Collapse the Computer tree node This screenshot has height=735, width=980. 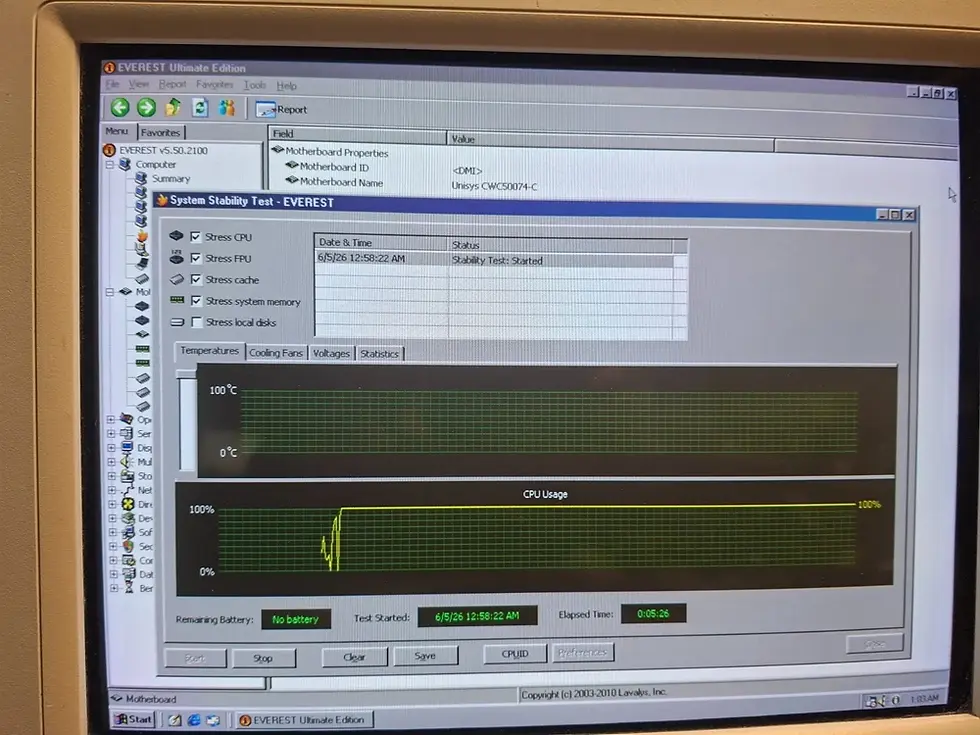110,164
